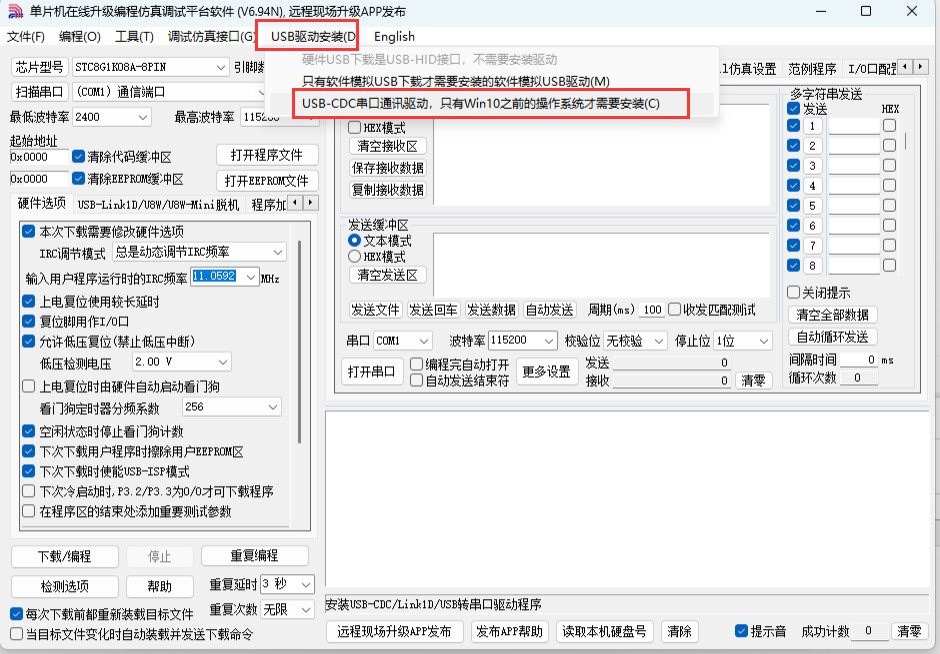
Task: Click the 间隔时间 input field
Action: tap(859, 360)
